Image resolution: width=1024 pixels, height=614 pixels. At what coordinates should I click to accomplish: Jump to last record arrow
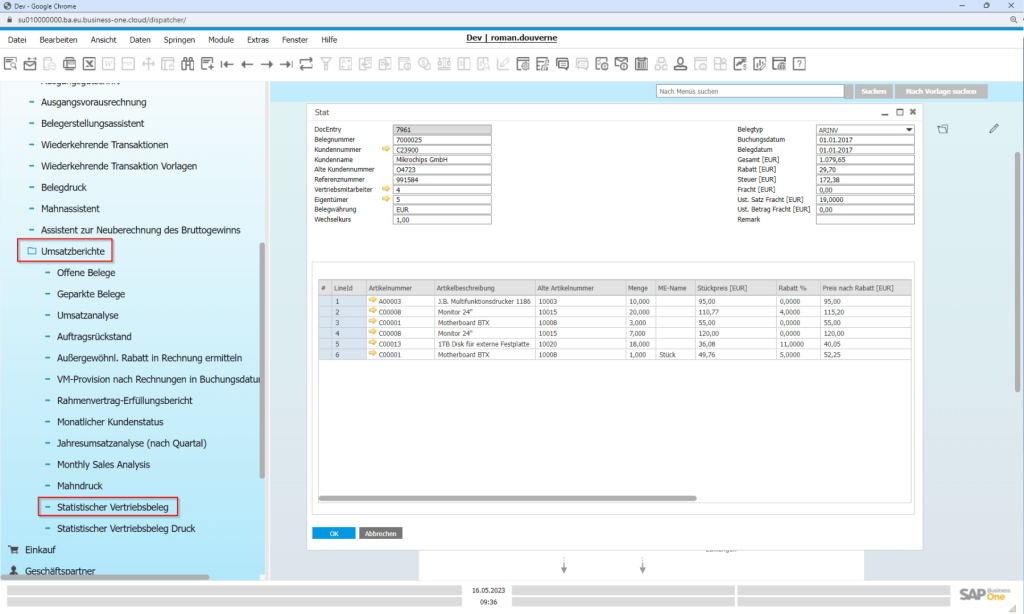point(286,64)
